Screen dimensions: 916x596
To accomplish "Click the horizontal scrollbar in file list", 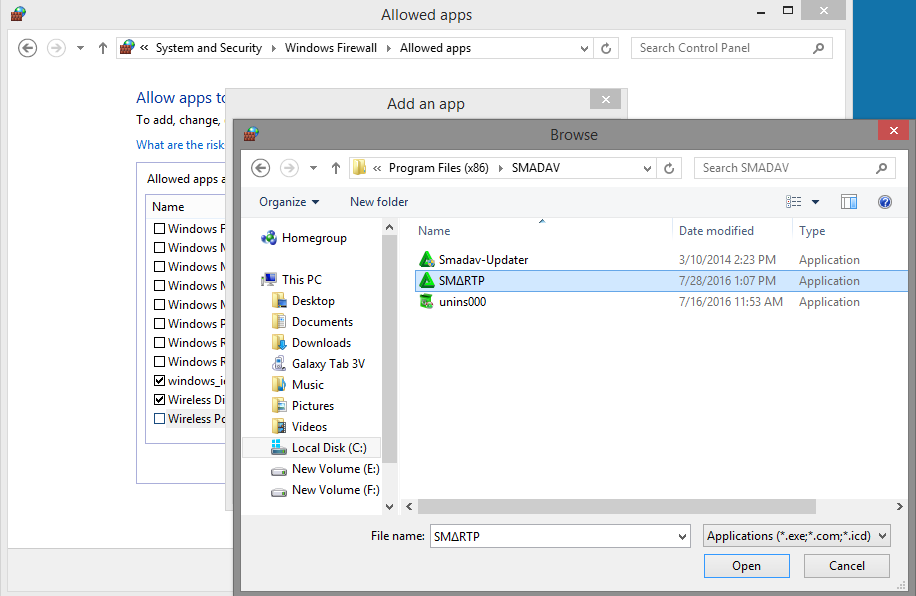I will pos(616,507).
